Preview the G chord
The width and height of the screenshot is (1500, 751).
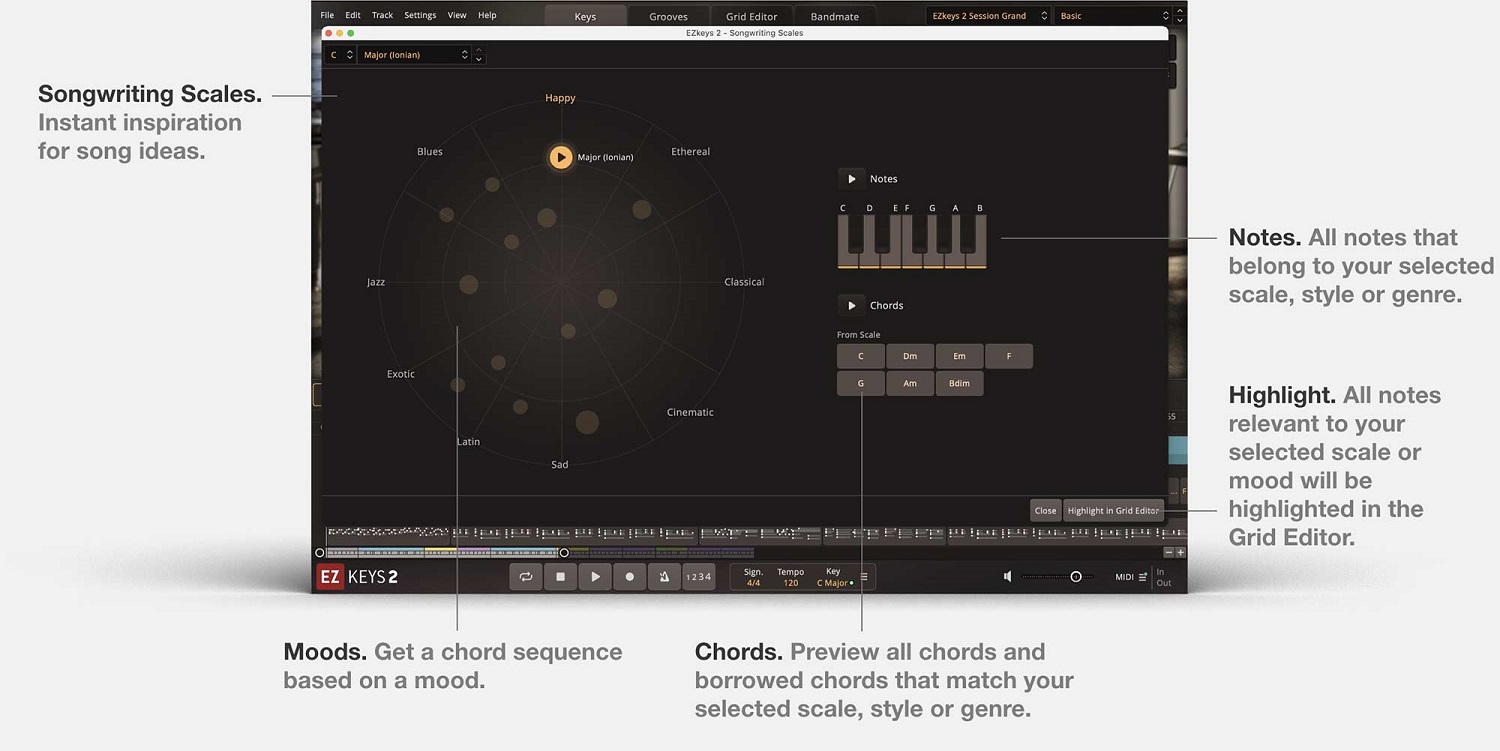861,383
